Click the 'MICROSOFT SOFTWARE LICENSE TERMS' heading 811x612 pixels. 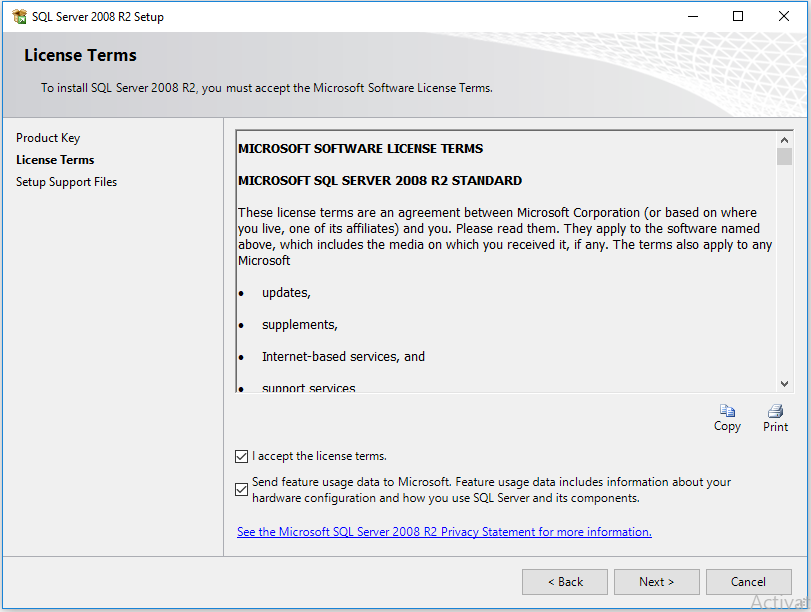tap(361, 149)
